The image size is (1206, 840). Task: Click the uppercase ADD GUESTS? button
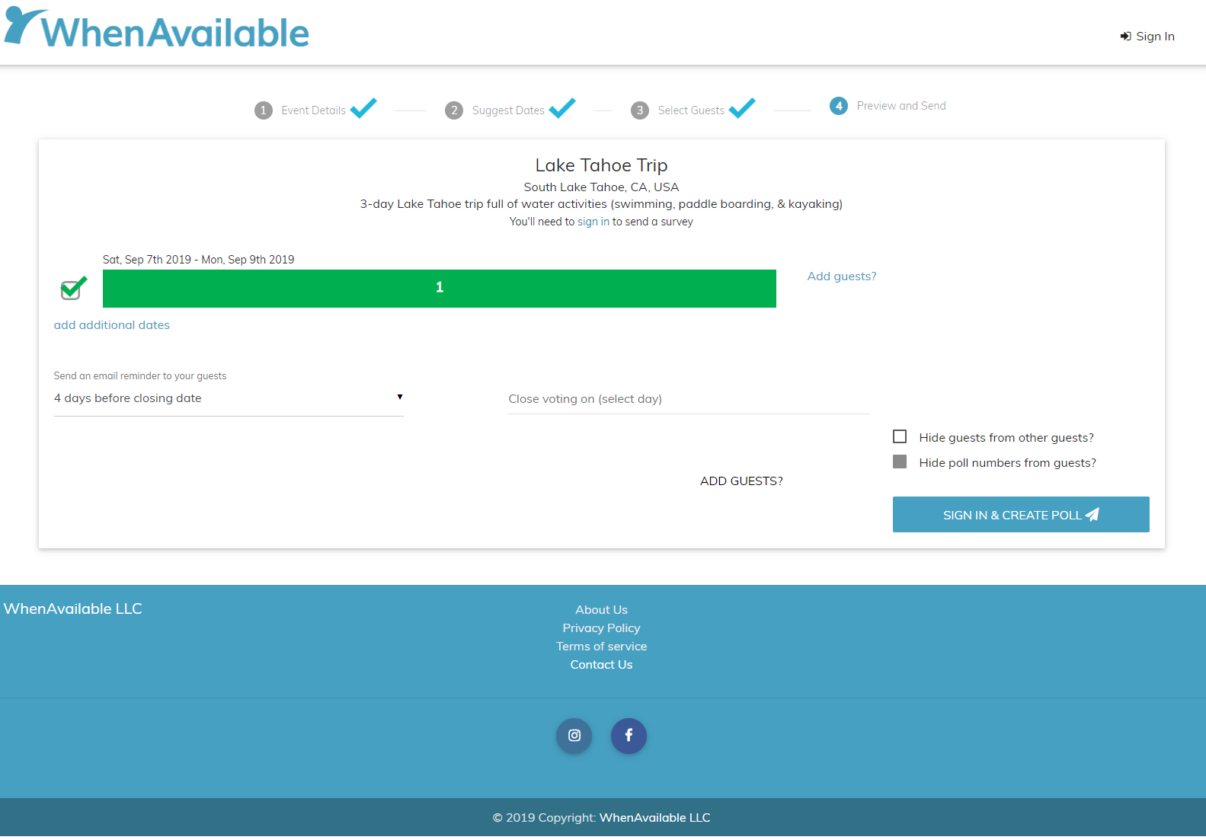(741, 481)
